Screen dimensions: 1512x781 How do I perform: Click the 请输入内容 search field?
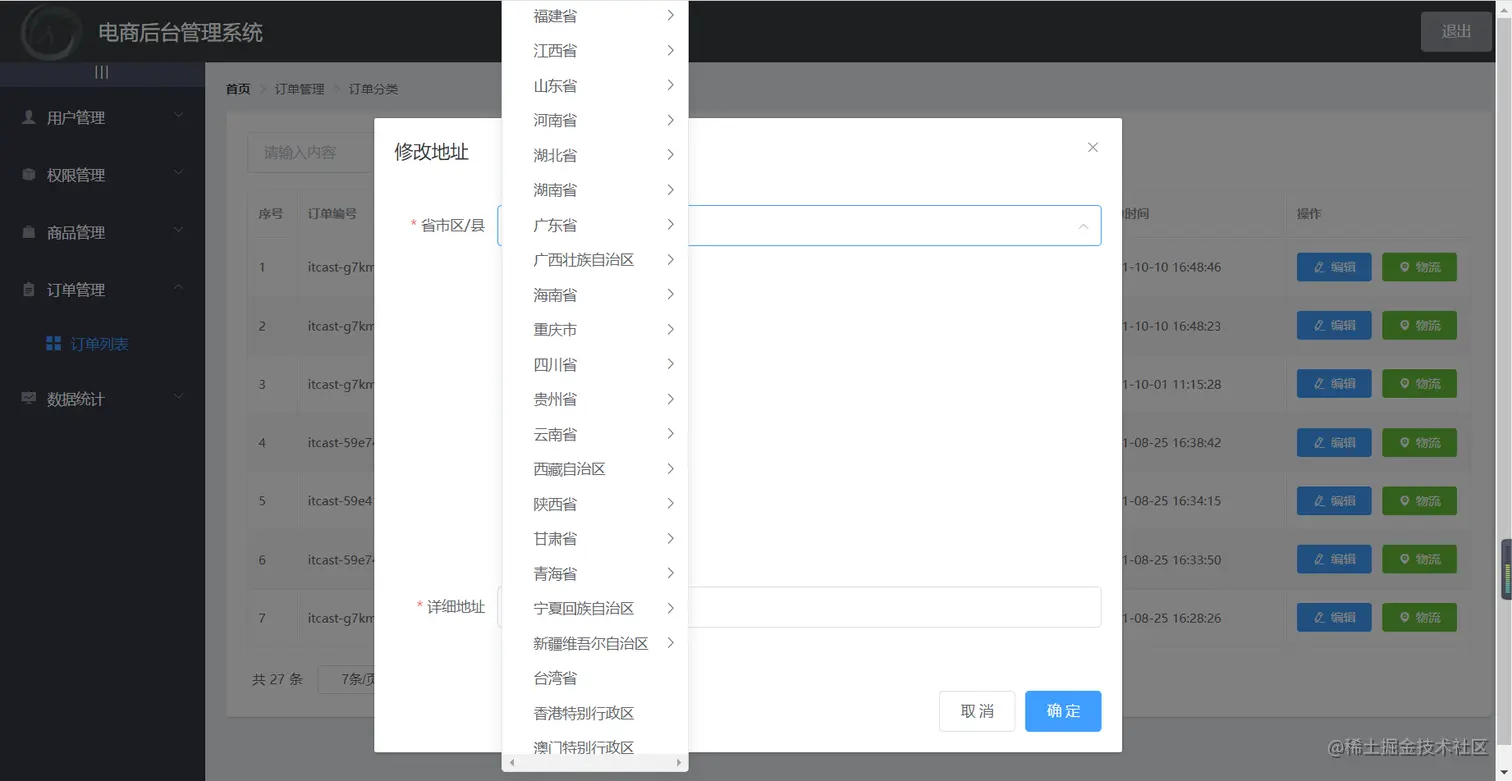[x=311, y=152]
